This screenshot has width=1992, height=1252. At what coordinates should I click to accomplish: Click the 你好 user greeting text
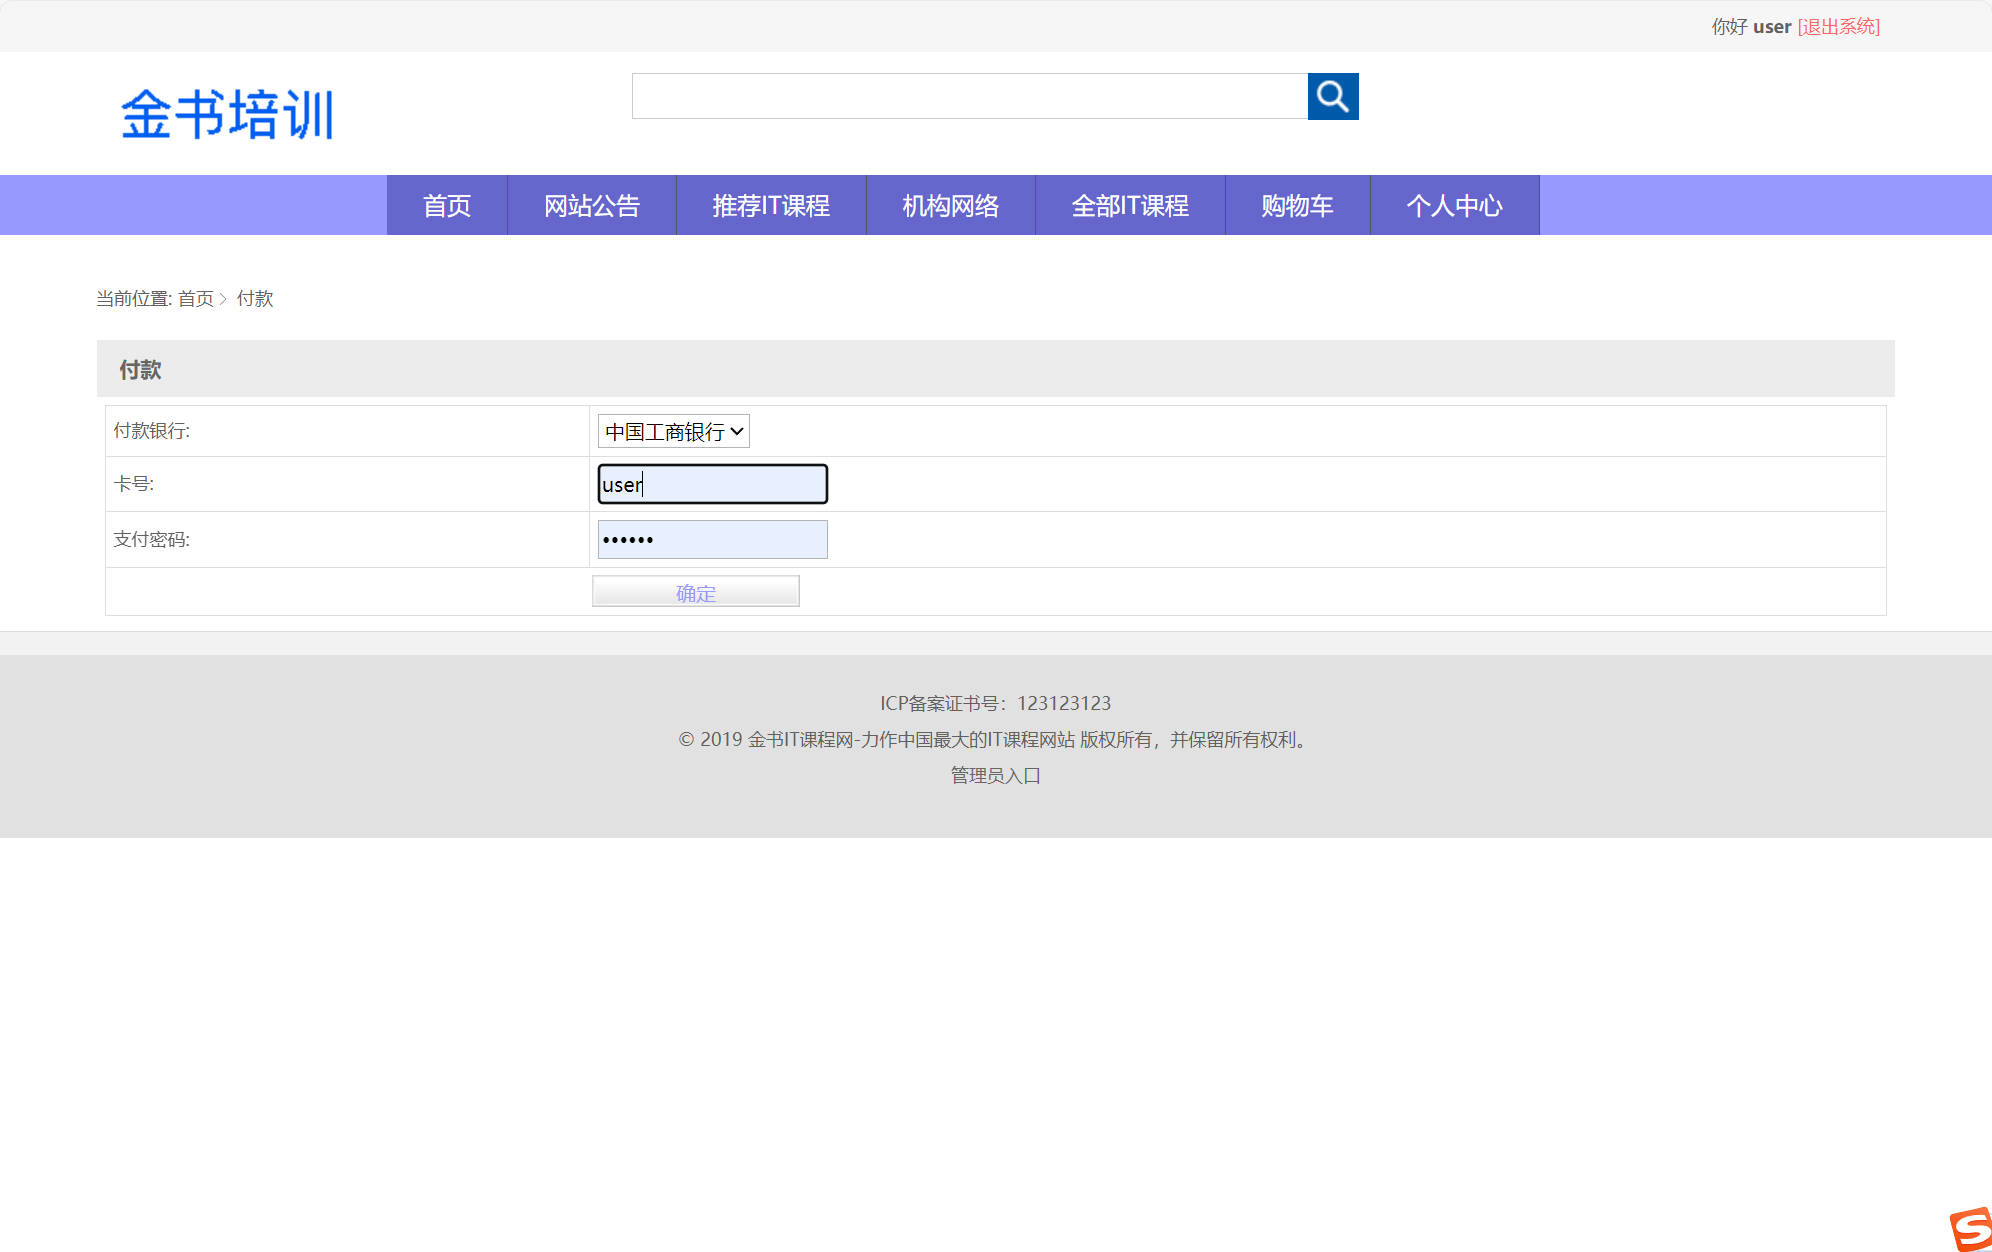click(1745, 26)
